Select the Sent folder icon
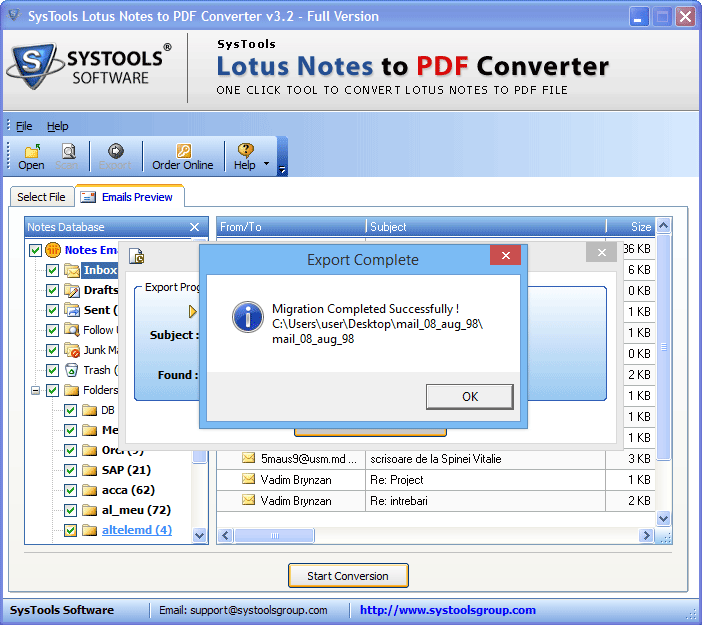 pos(72,310)
